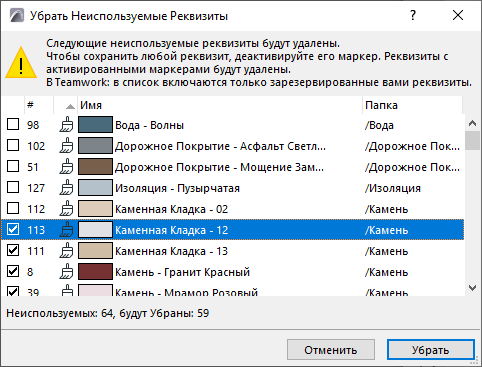This screenshot has width=482, height=367.
Task: Click the scrollbar up arrow
Action: pos(472,123)
